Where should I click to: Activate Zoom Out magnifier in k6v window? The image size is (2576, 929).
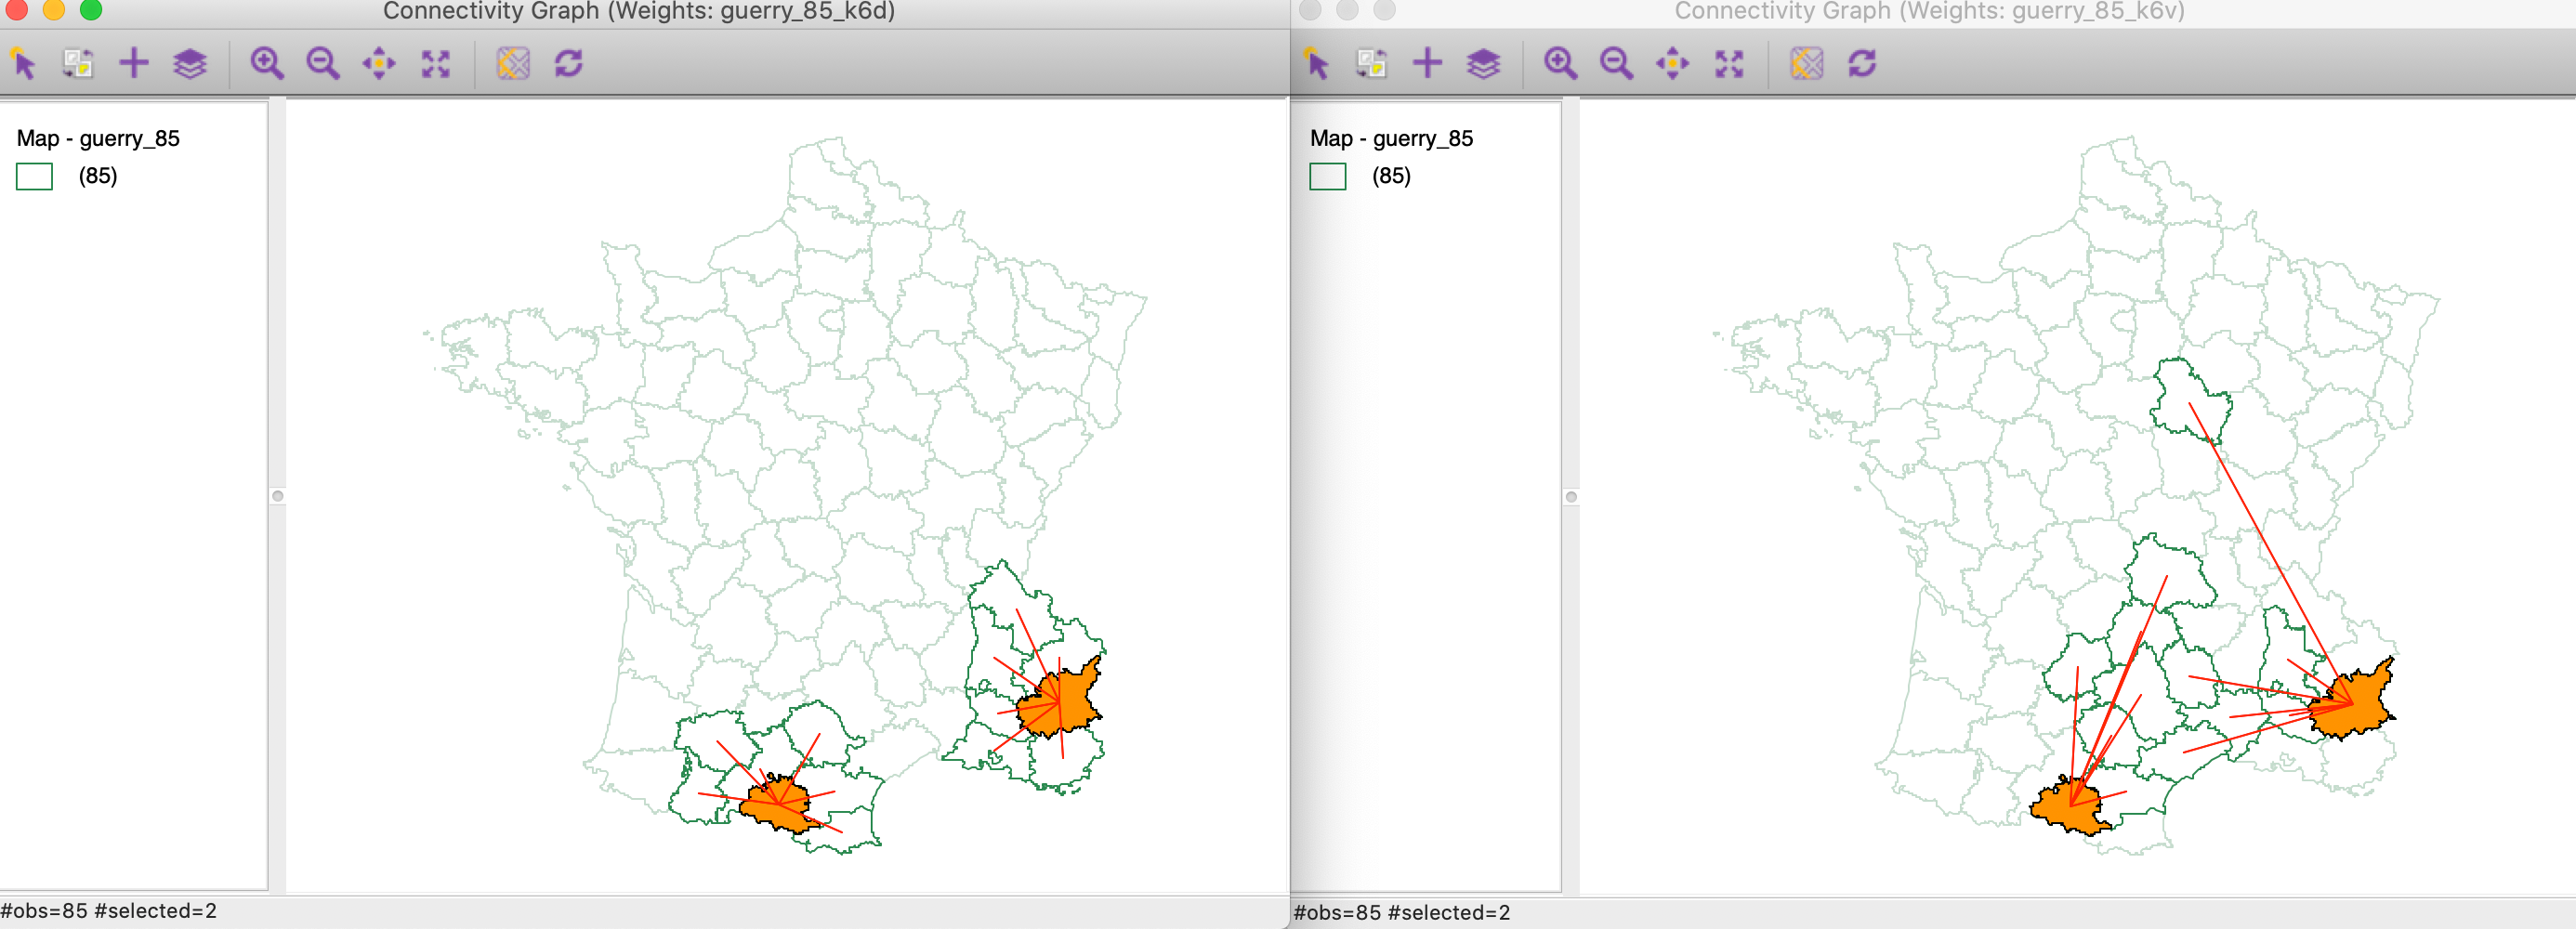click(1616, 64)
